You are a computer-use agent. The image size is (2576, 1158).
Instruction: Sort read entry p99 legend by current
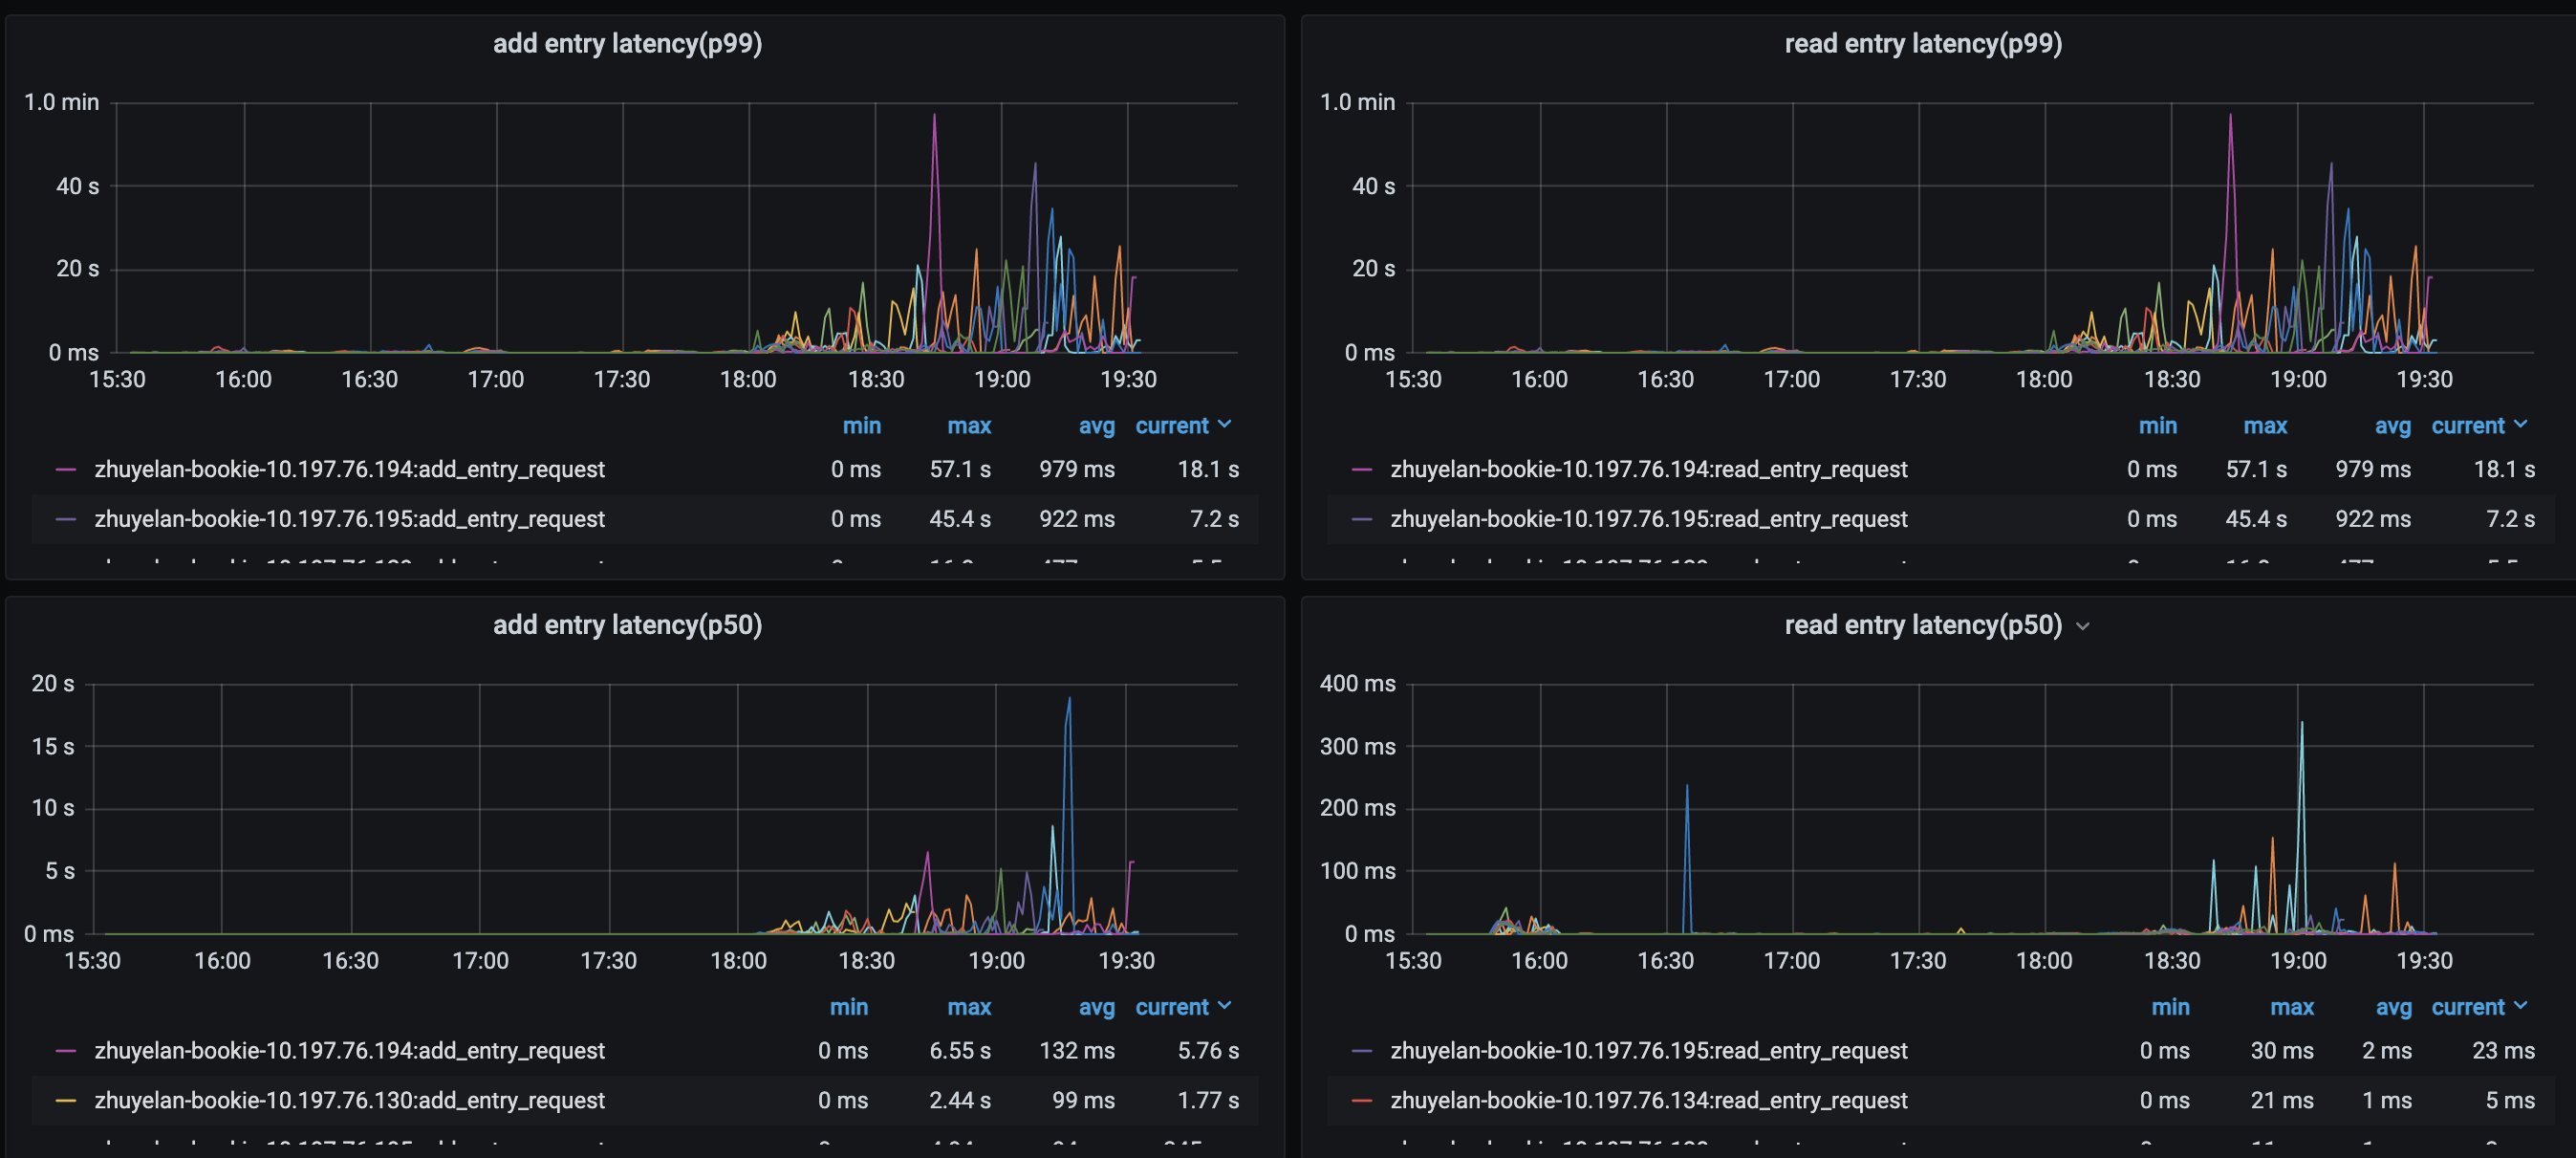[x=2467, y=426]
